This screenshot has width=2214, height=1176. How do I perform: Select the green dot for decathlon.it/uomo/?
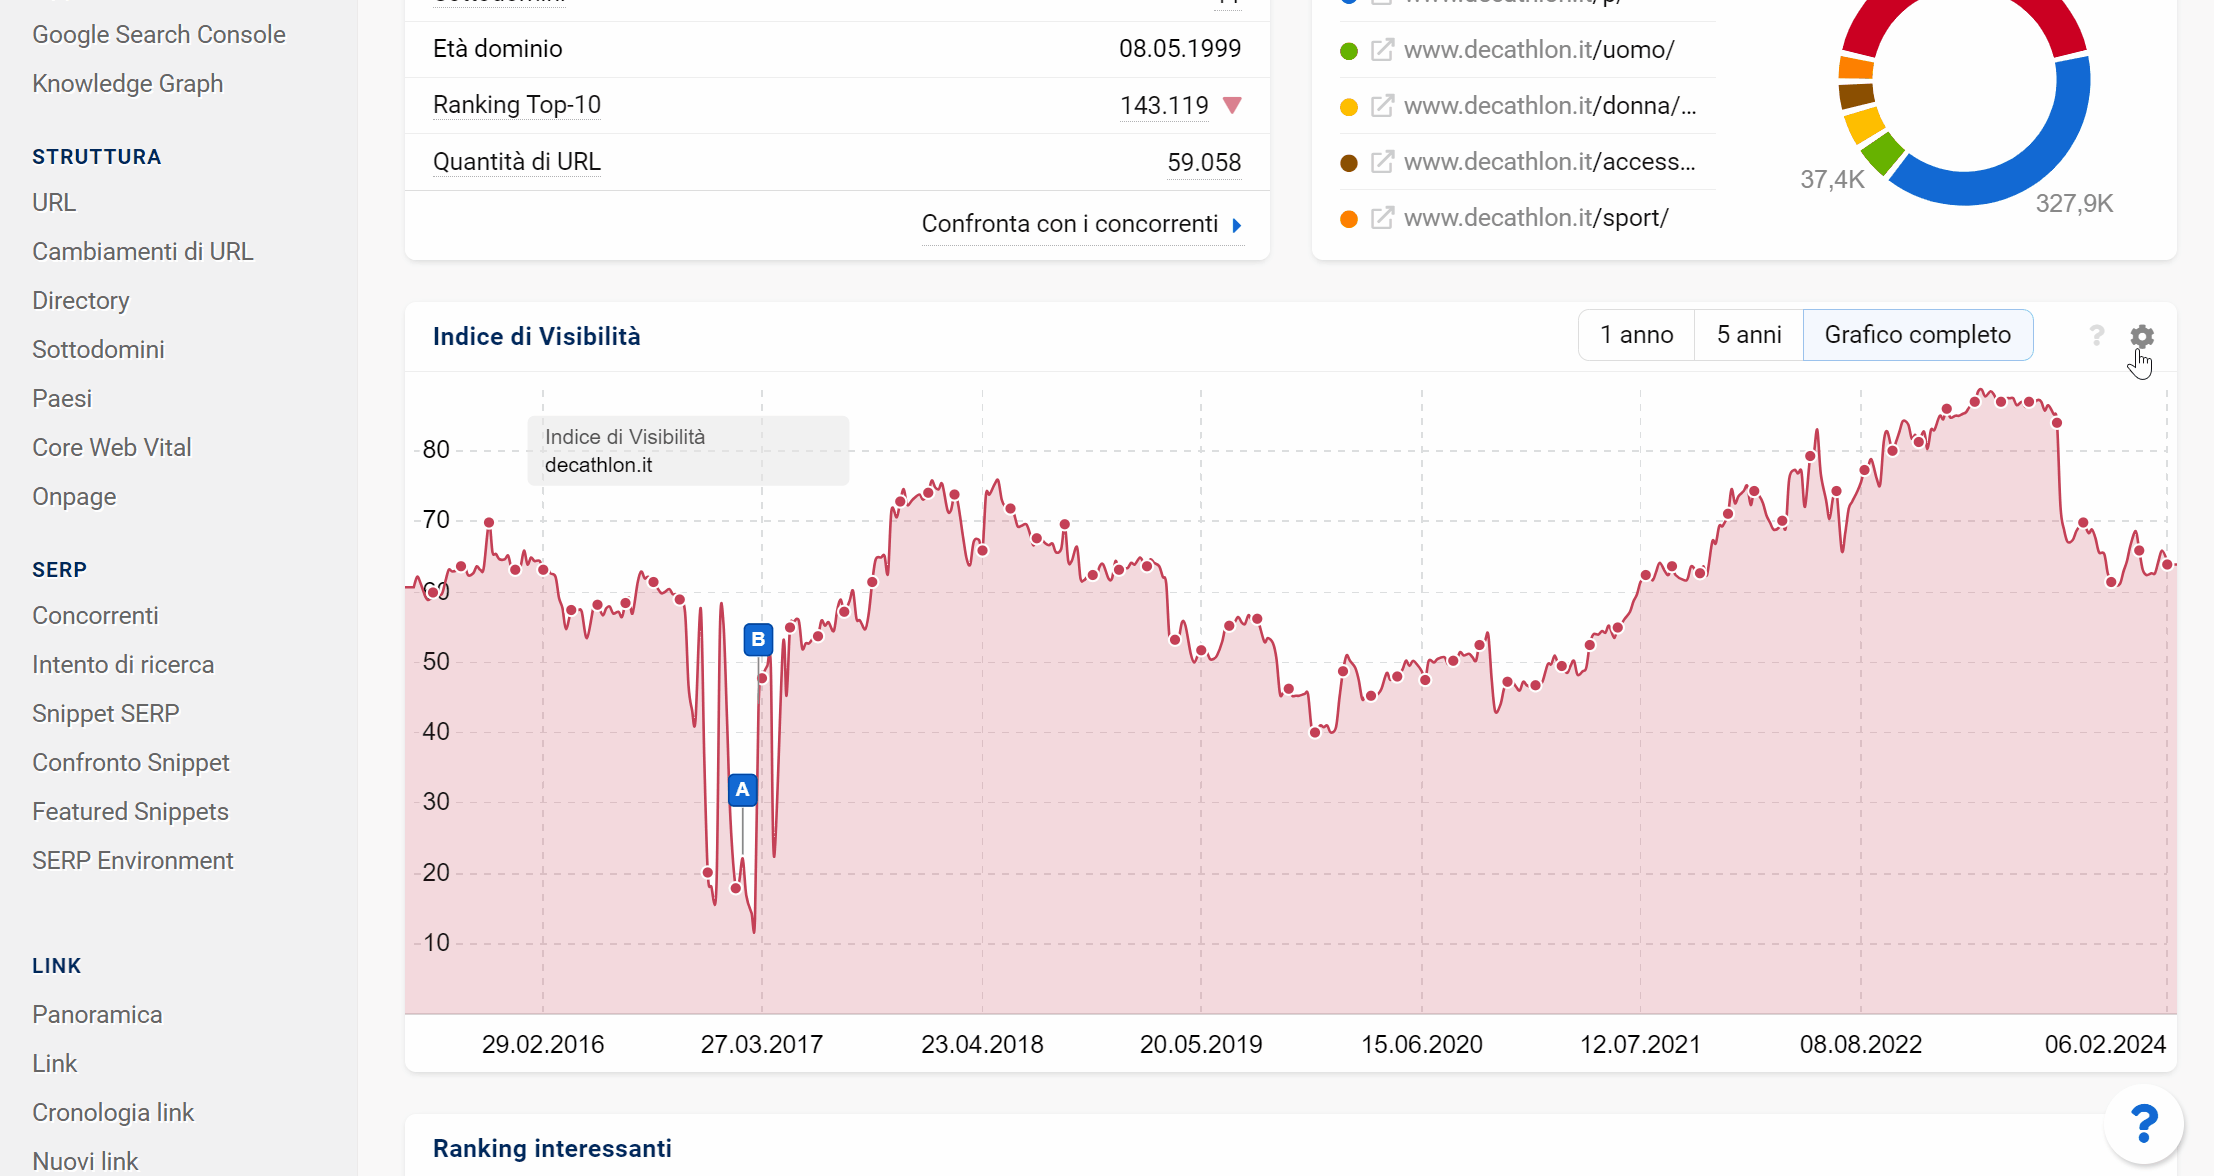tap(1348, 51)
